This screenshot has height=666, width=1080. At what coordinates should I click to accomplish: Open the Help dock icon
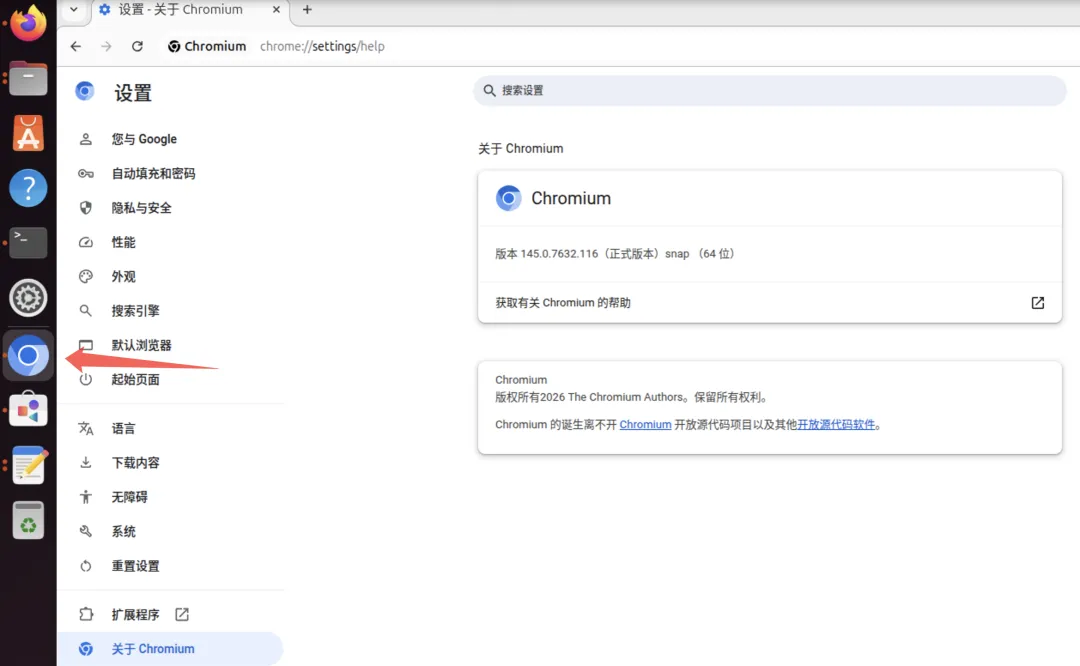[x=28, y=188]
